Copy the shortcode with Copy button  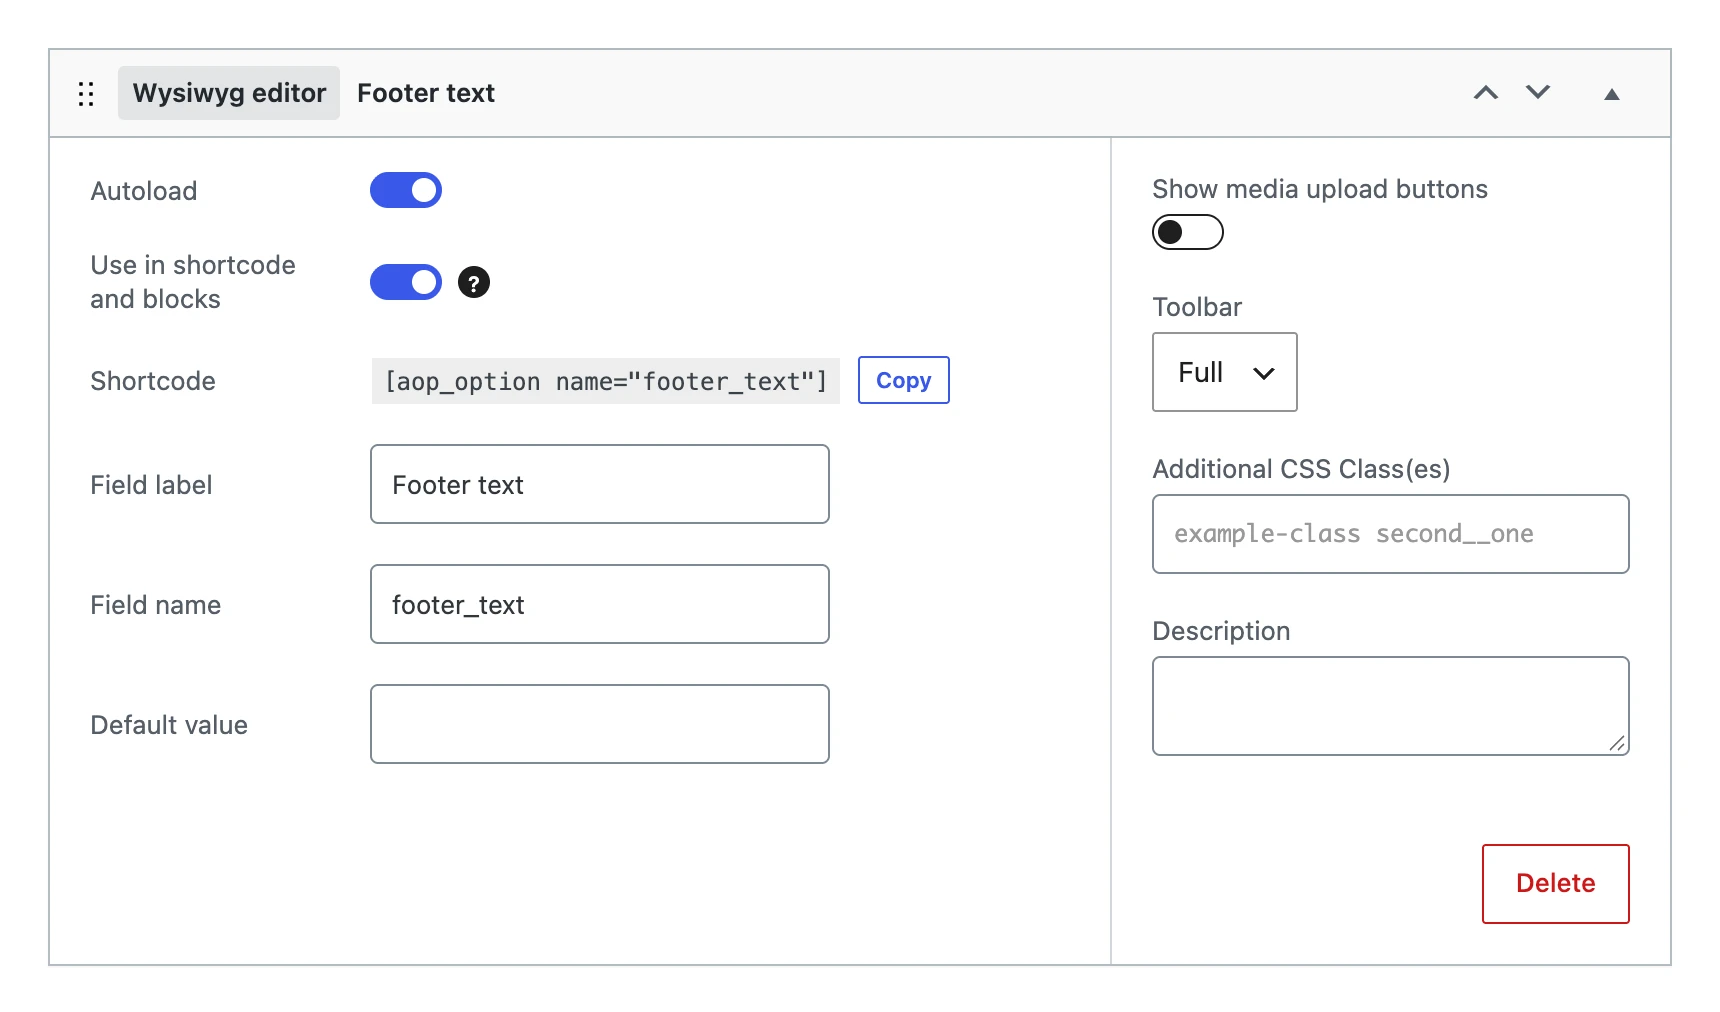coord(904,380)
